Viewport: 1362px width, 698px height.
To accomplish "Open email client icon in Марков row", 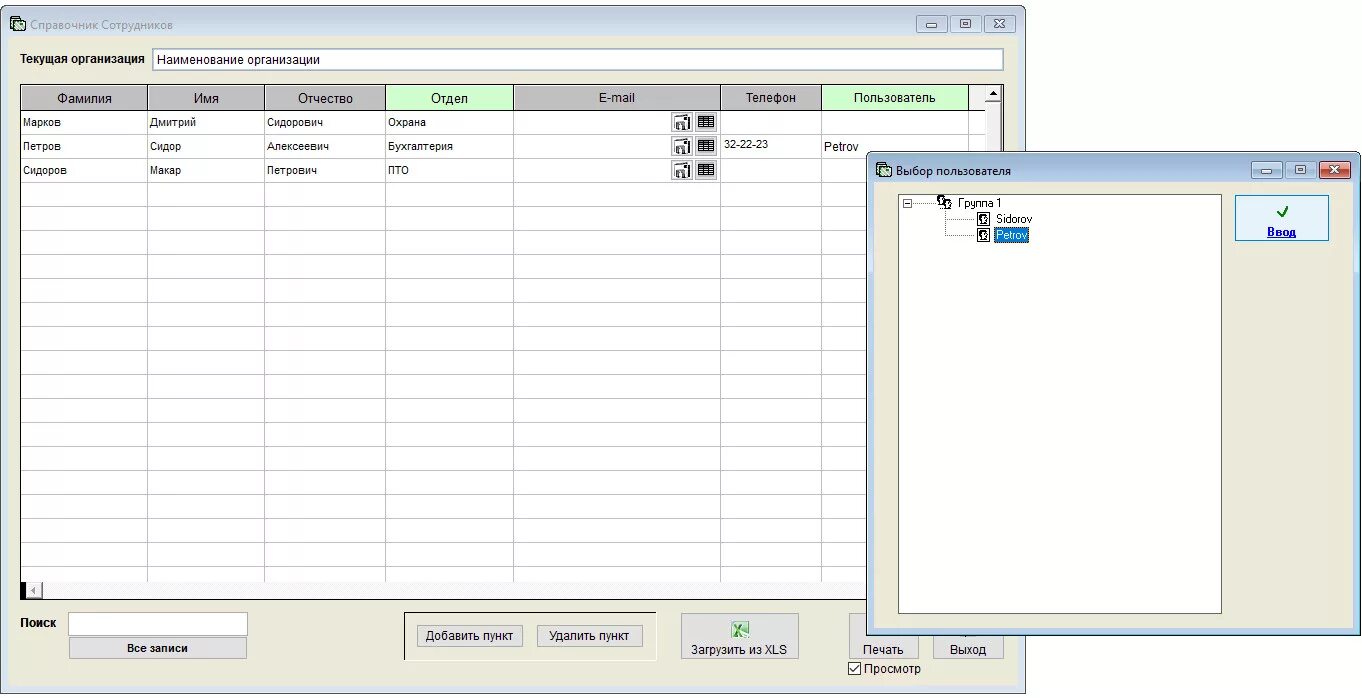I will coord(682,122).
